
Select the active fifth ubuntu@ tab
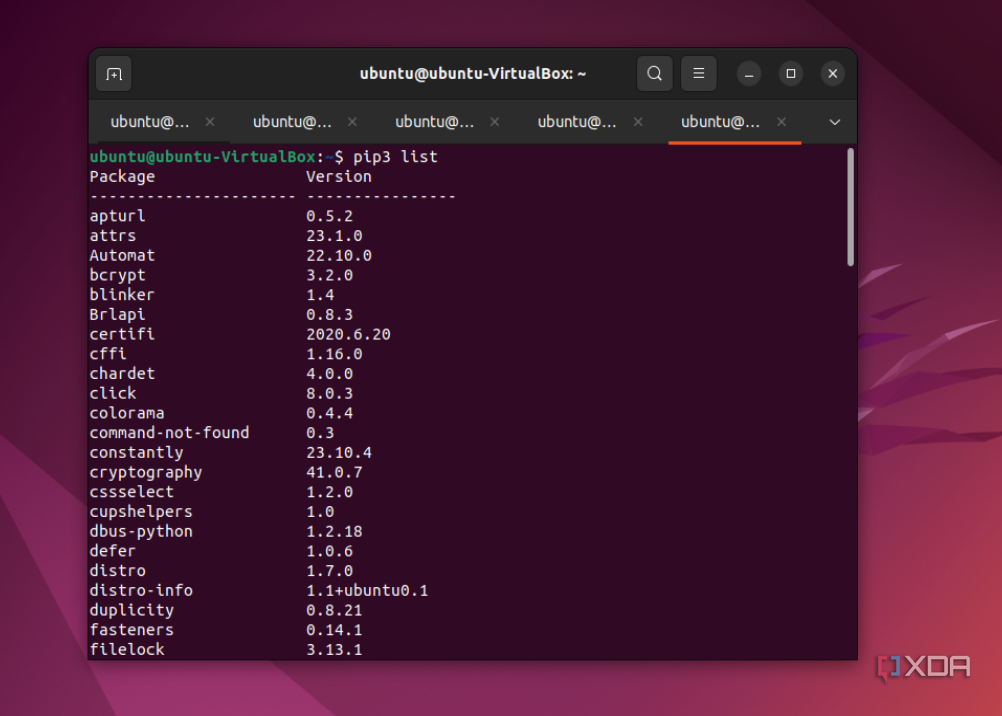tap(720, 122)
